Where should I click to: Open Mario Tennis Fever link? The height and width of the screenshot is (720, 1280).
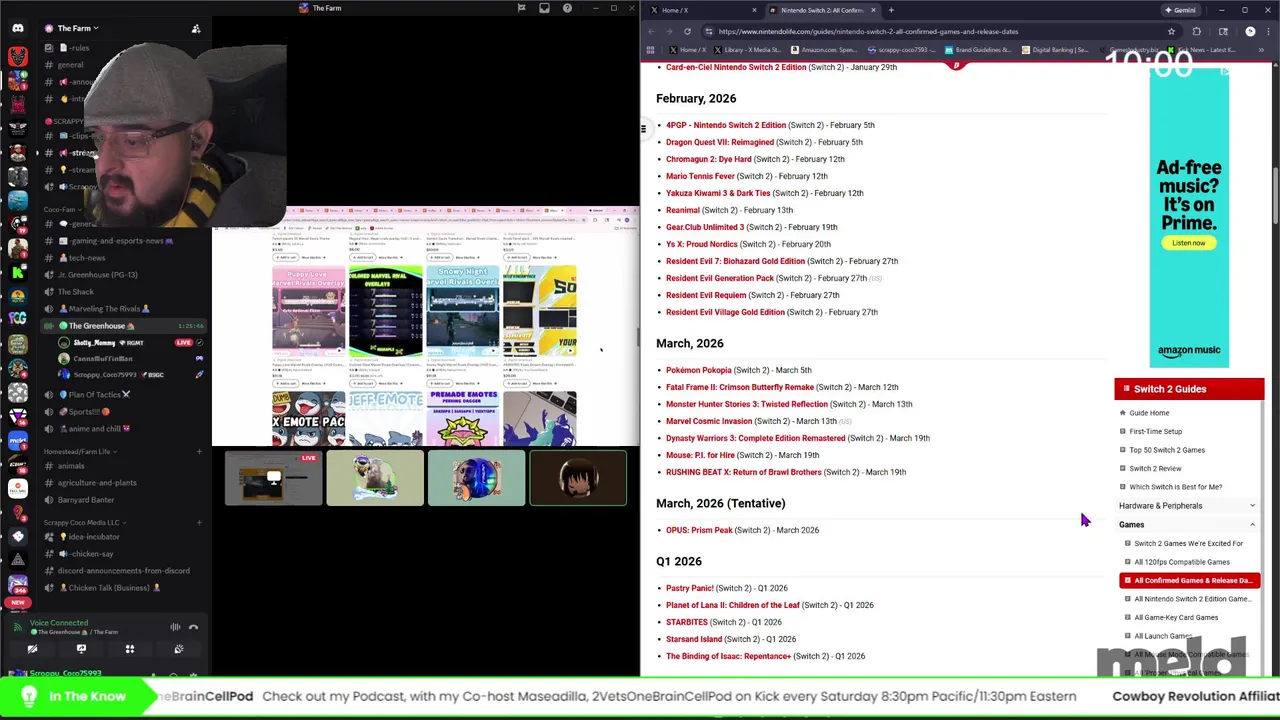(x=700, y=176)
